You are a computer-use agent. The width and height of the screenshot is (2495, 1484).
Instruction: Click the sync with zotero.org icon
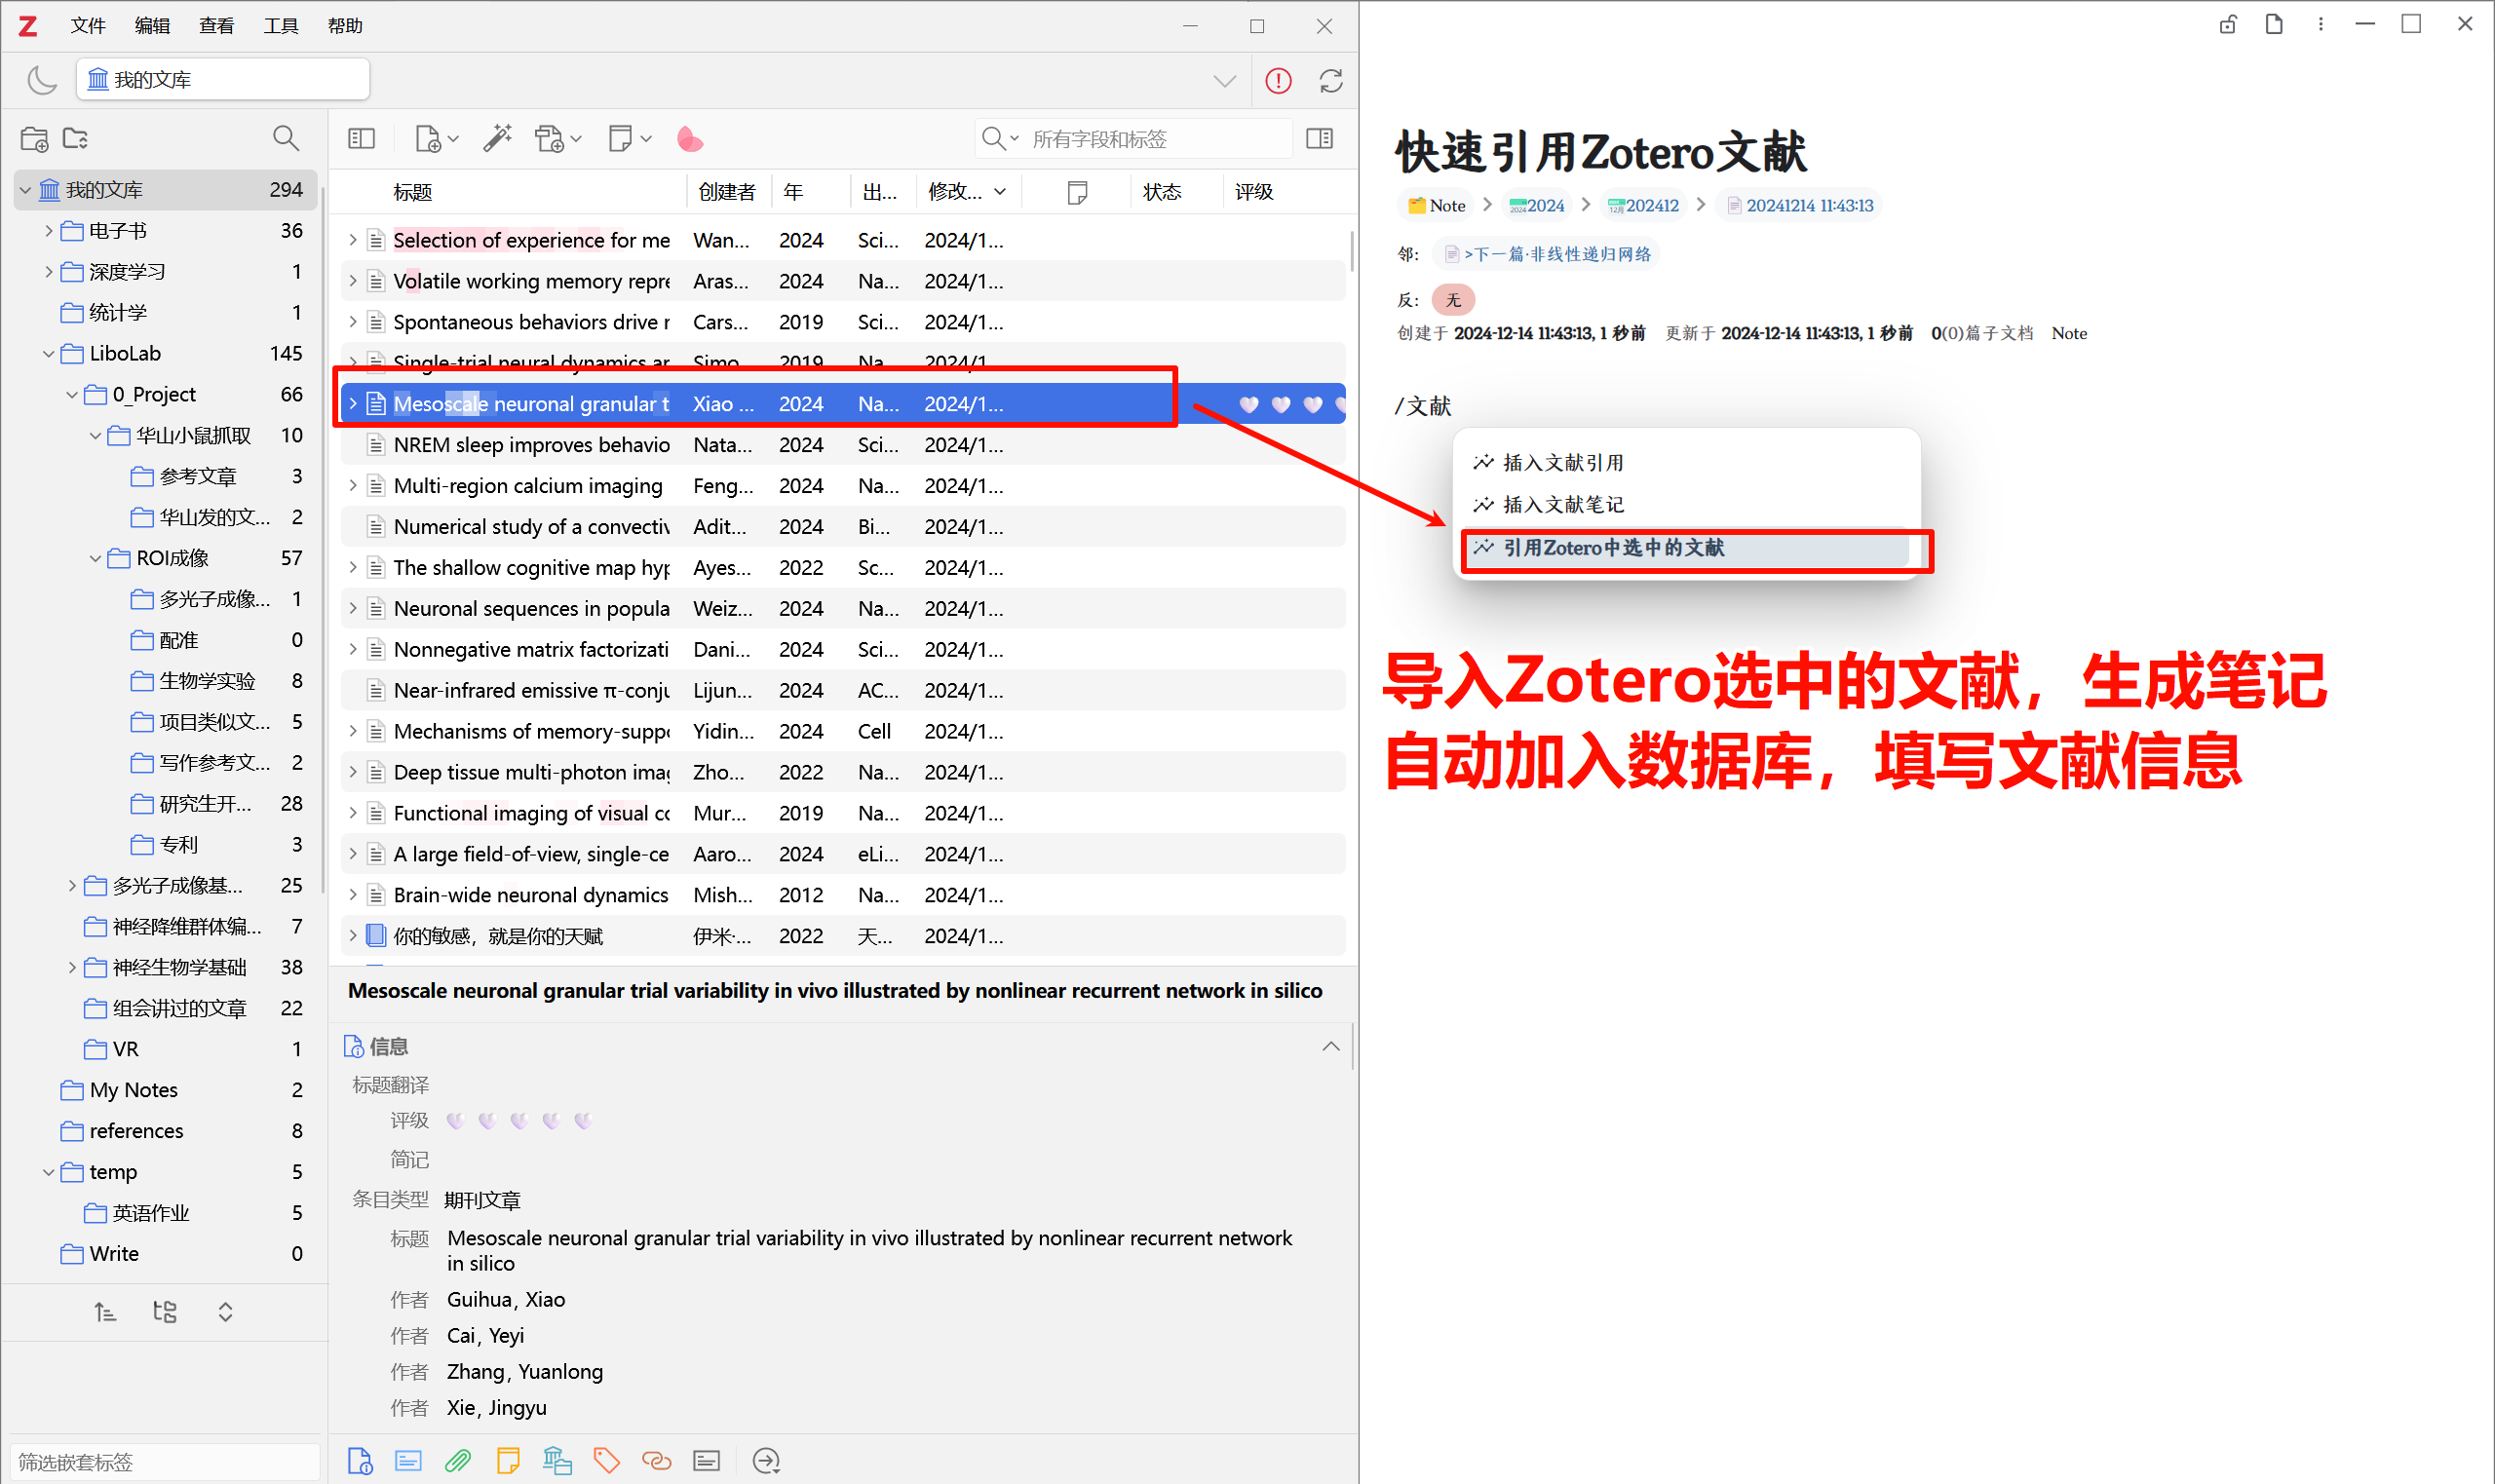1330,81
